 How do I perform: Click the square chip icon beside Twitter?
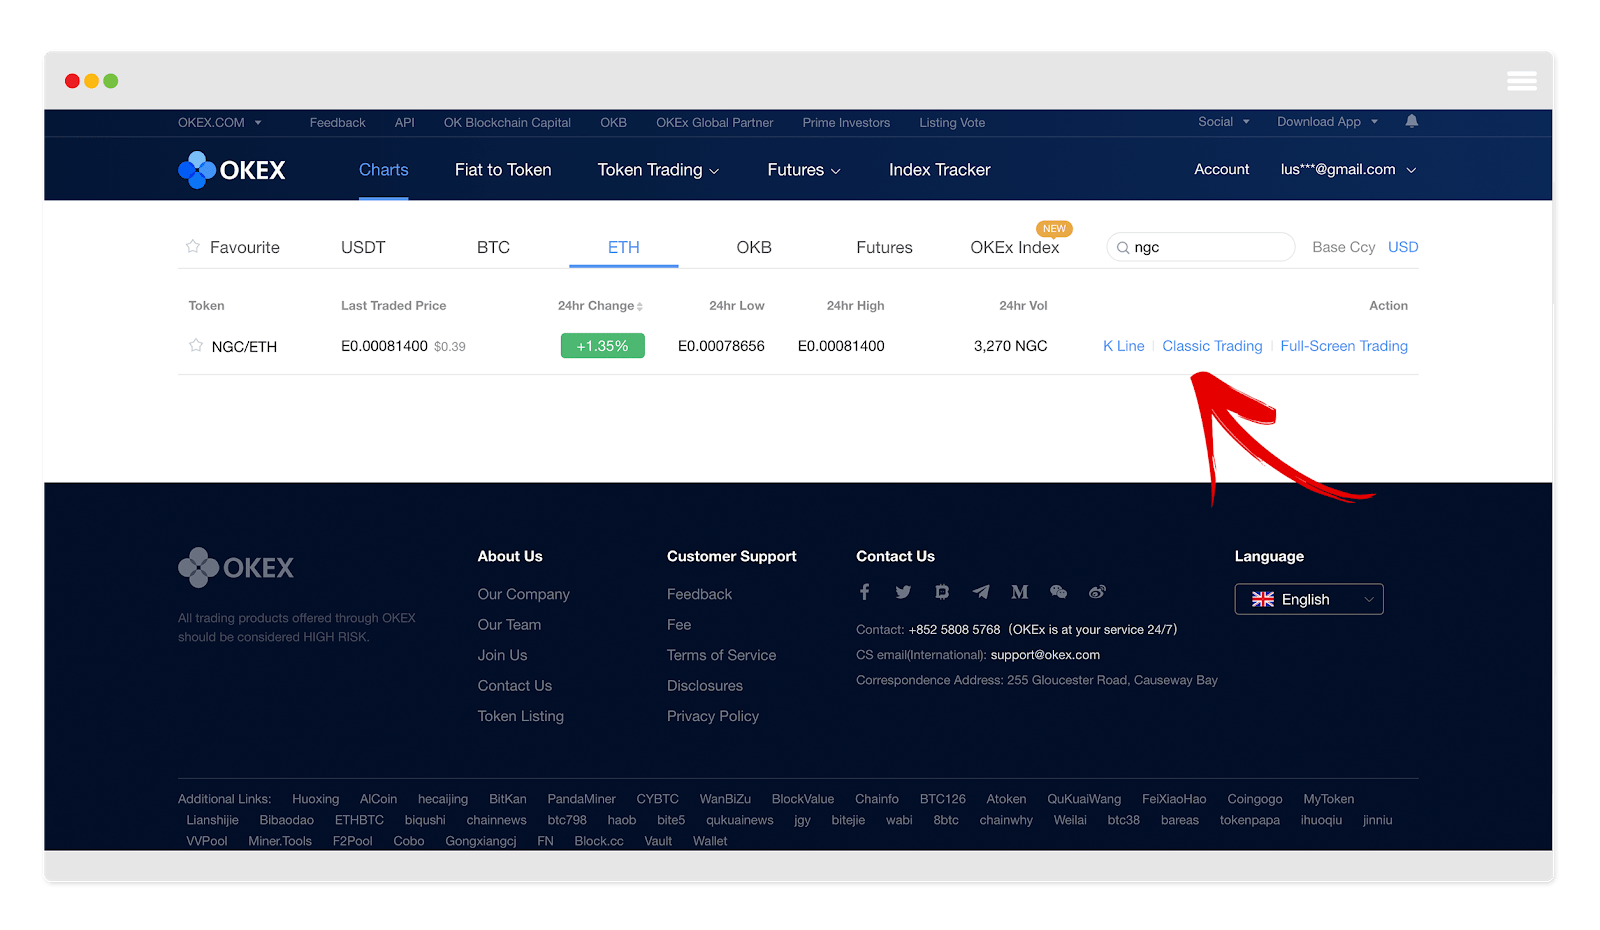(942, 592)
